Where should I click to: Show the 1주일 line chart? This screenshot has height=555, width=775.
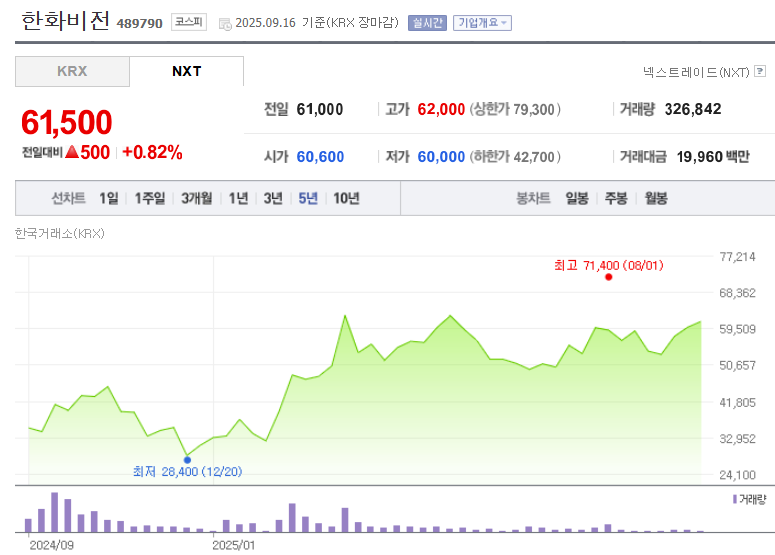tap(150, 198)
